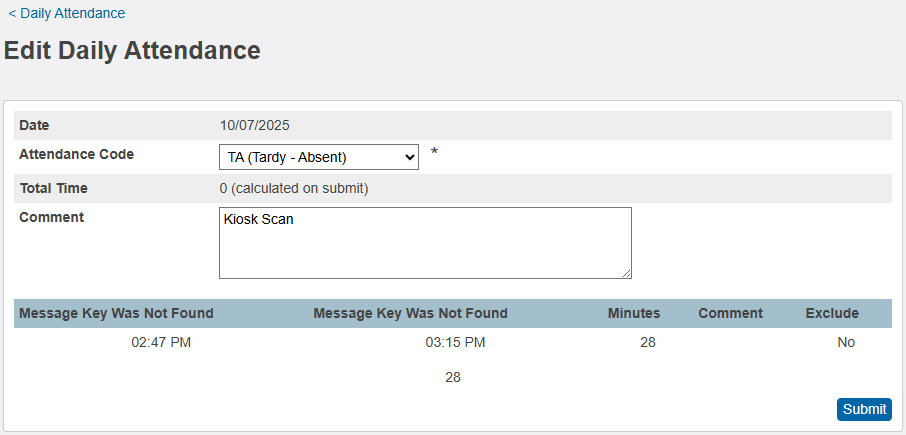The width and height of the screenshot is (906, 435).
Task: Select the date value 10/07/2025
Action: pos(255,126)
